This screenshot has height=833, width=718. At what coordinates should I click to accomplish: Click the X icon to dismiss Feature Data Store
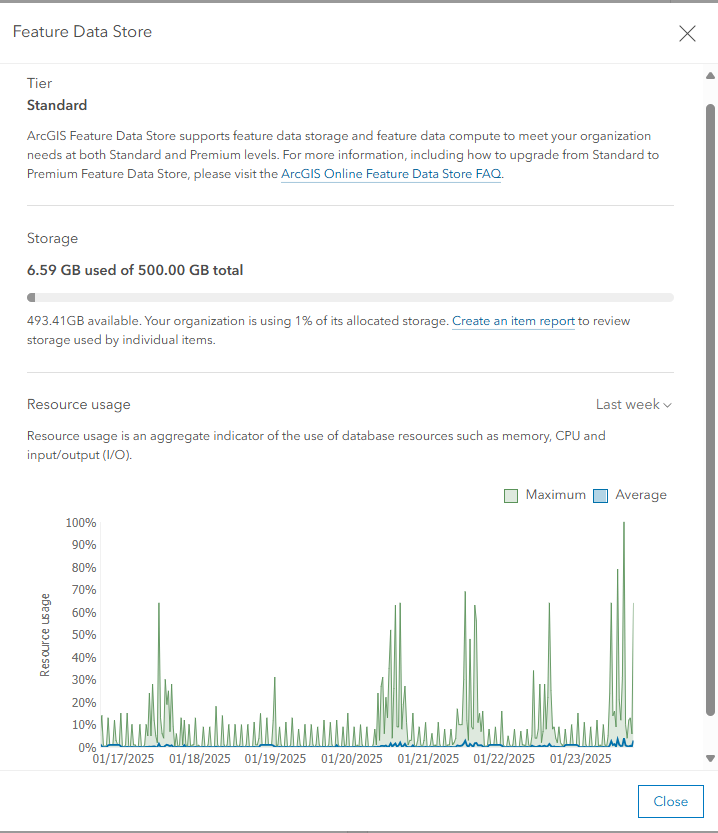coord(687,33)
